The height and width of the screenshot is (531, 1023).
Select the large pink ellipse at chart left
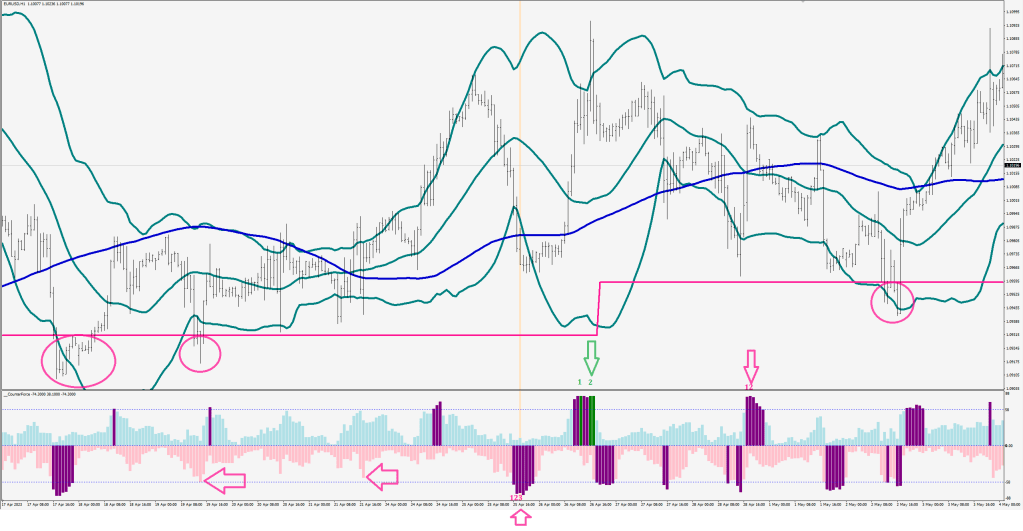click(78, 360)
